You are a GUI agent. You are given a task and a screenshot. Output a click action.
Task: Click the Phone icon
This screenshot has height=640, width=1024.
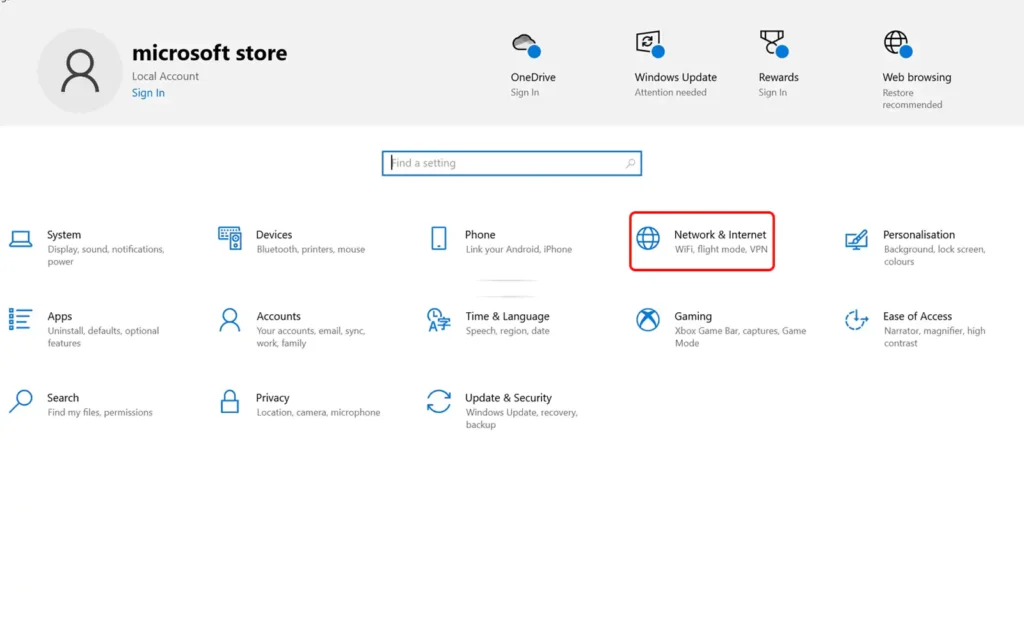[x=439, y=238]
